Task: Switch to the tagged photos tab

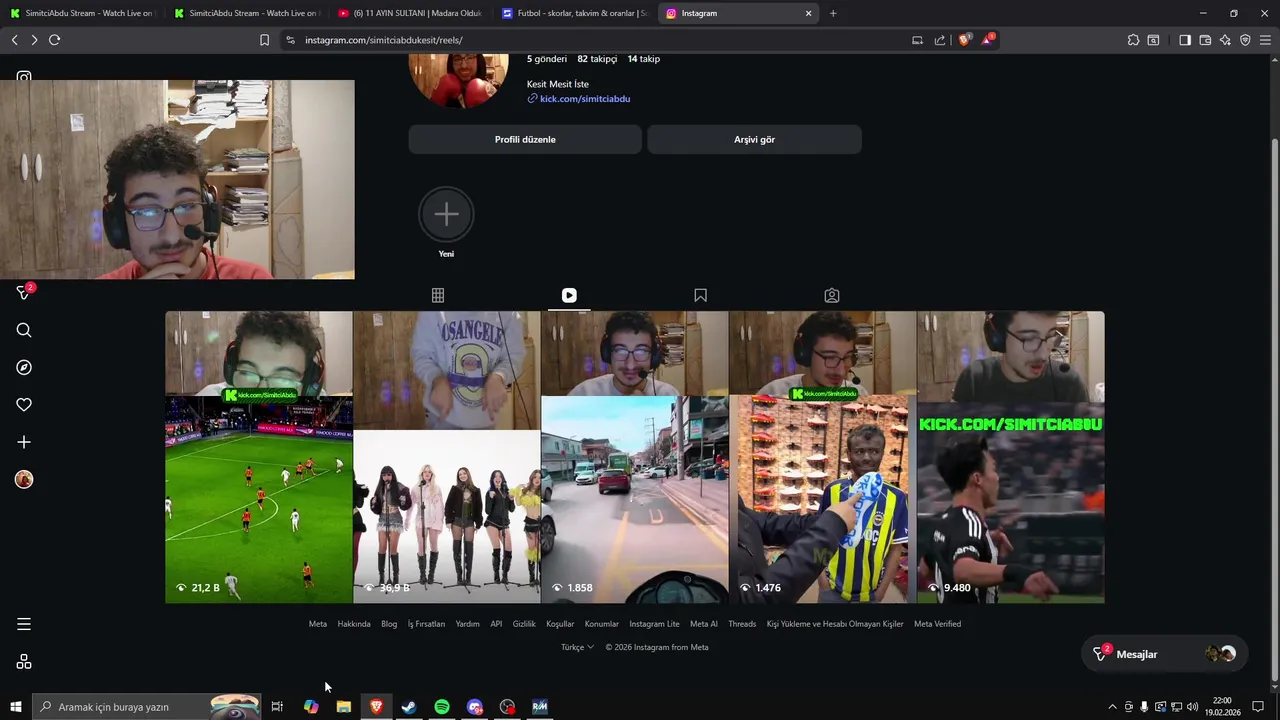Action: (832, 295)
